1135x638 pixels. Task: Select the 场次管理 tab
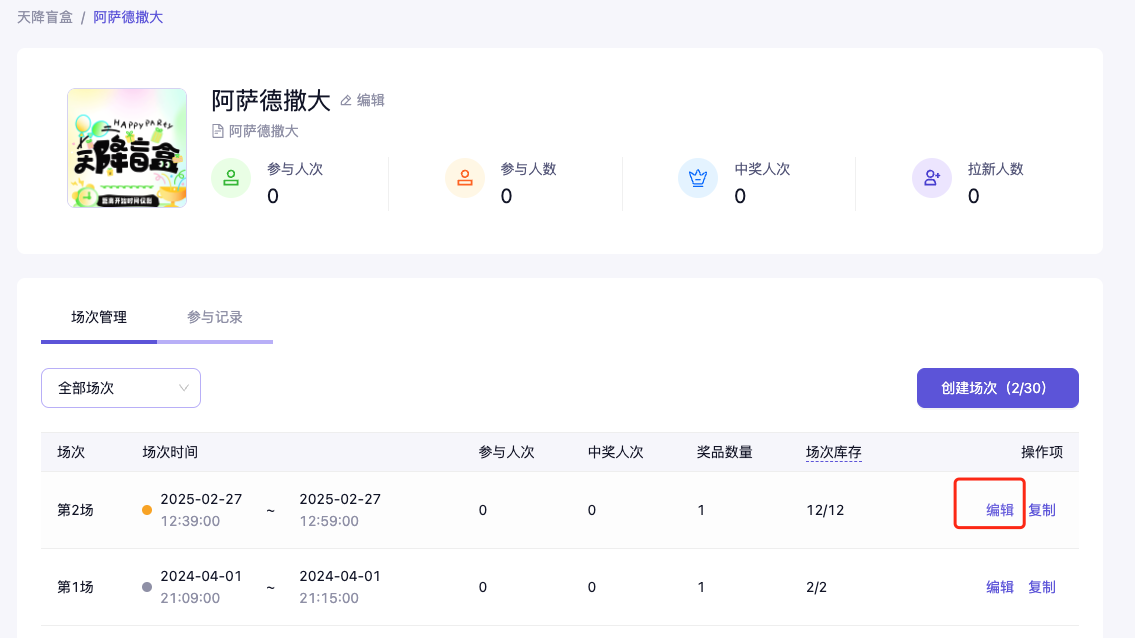[x=99, y=317]
